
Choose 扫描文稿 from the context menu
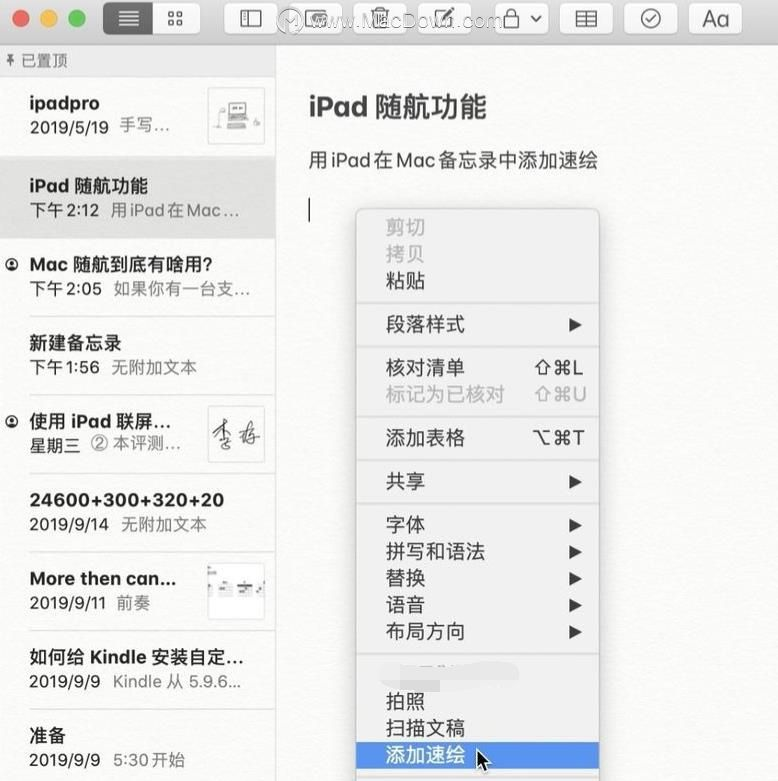[477, 729]
